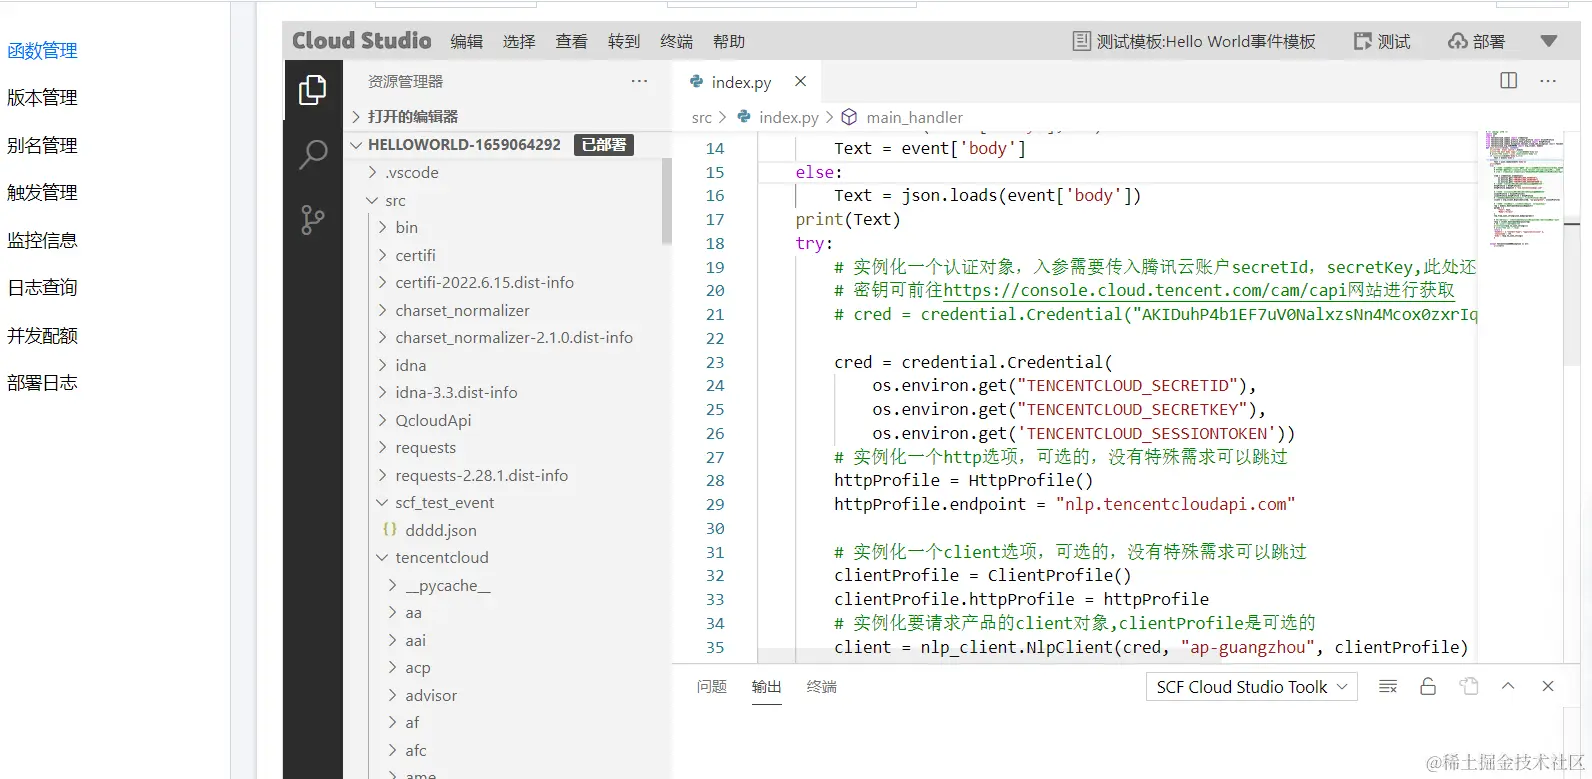Image resolution: width=1592 pixels, height=779 pixels.
Task: Open the Explorer files icon in activity bar
Action: [313, 90]
